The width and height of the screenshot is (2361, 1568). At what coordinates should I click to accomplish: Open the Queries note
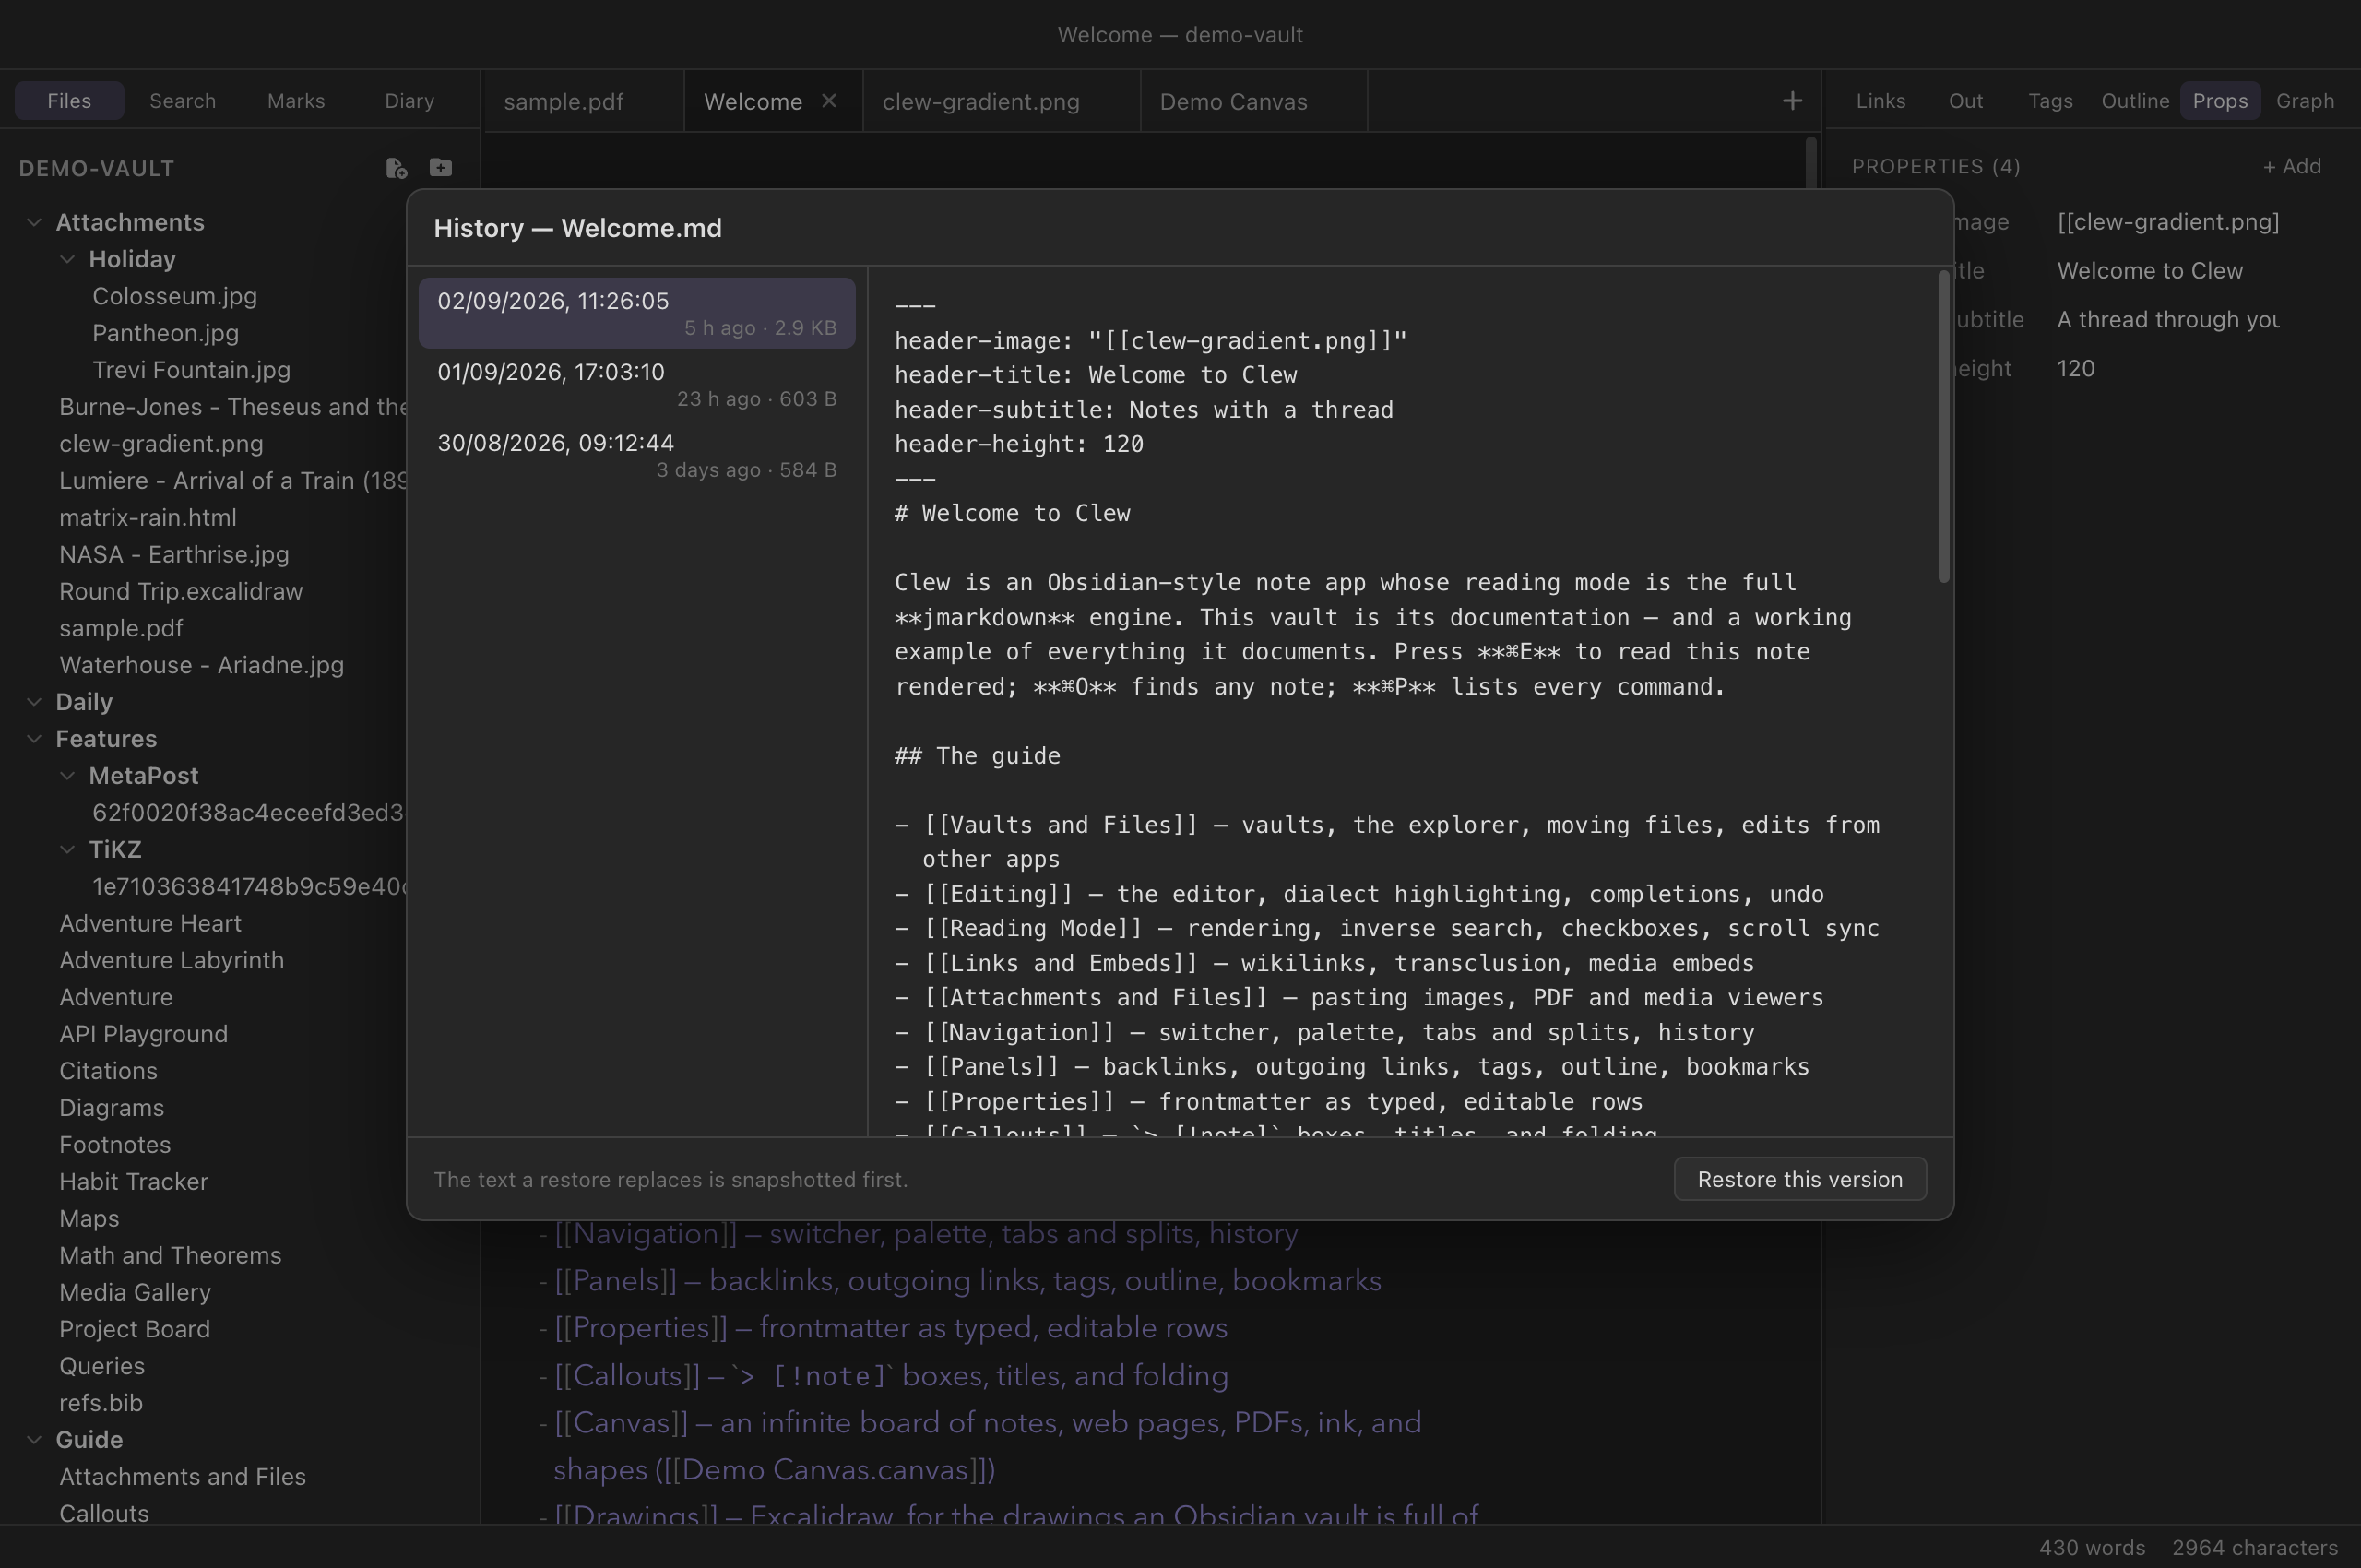pyautogui.click(x=102, y=1368)
